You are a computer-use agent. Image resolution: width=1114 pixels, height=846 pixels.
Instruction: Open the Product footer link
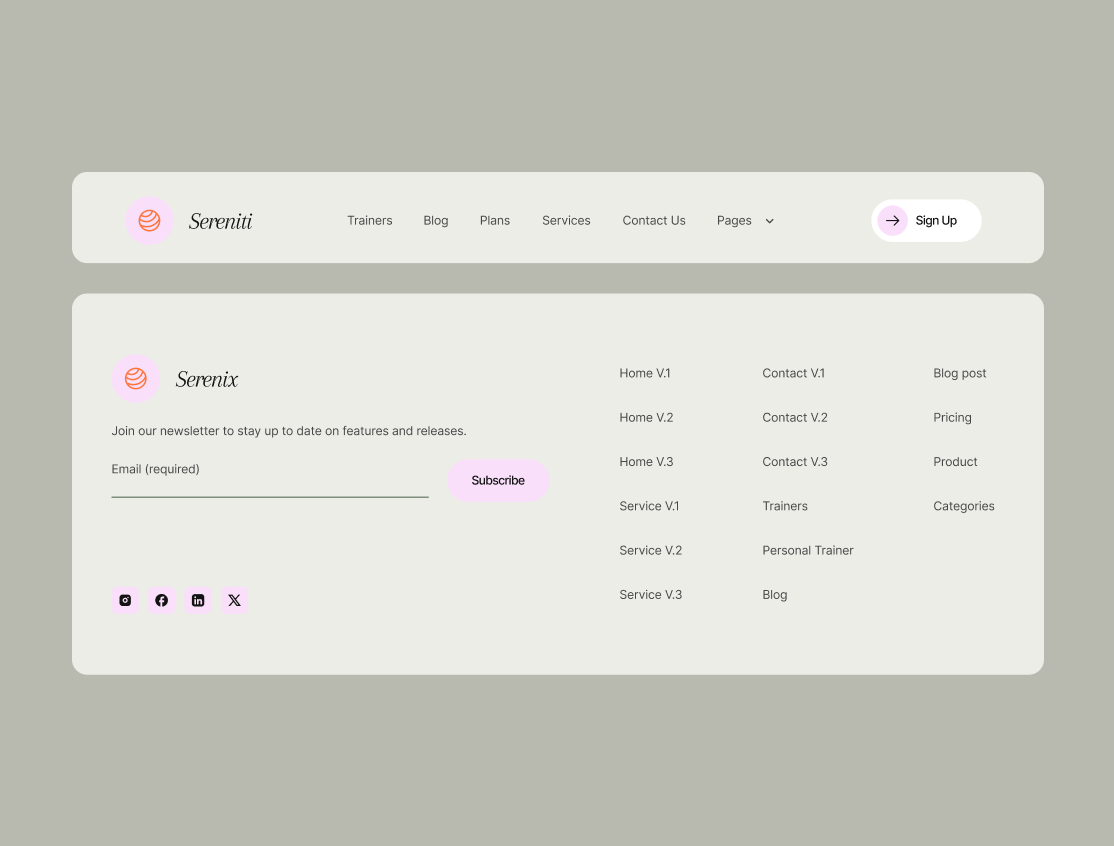click(955, 462)
